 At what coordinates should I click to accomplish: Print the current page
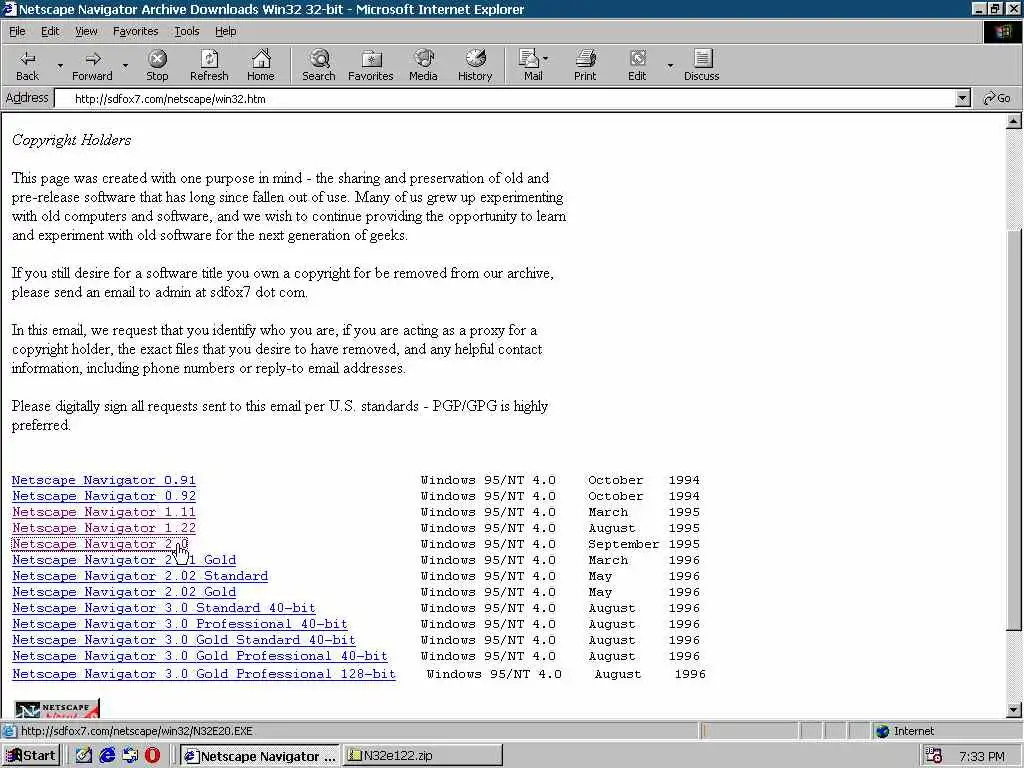tap(585, 65)
